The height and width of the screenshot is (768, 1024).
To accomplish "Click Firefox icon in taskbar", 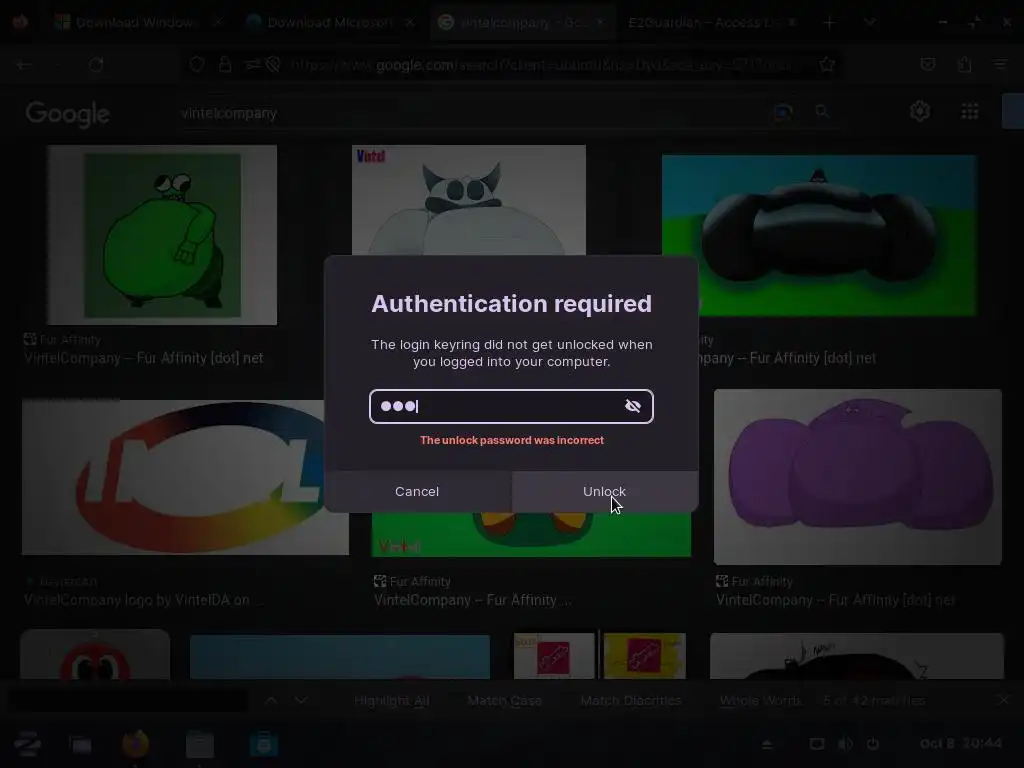I will [x=136, y=744].
